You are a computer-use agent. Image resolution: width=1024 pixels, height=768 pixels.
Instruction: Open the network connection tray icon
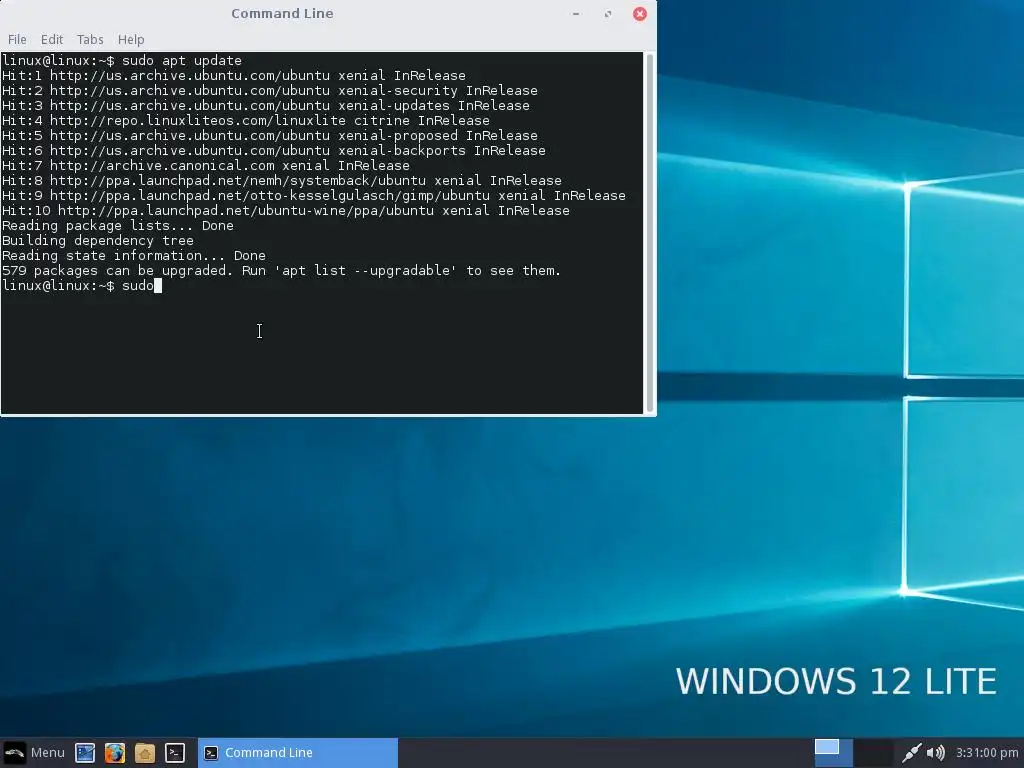(x=911, y=752)
